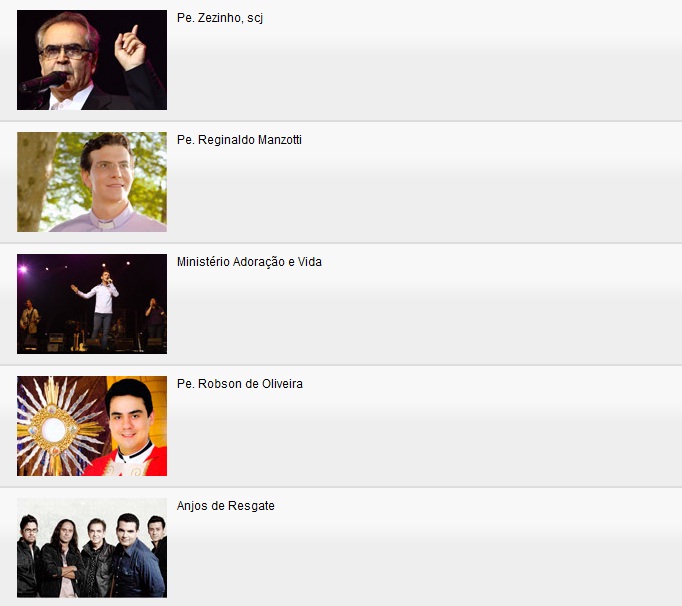Screen dimensions: 682x606
Task: Click the "Pe. Robson de Oliveira" label
Action: pos(240,384)
